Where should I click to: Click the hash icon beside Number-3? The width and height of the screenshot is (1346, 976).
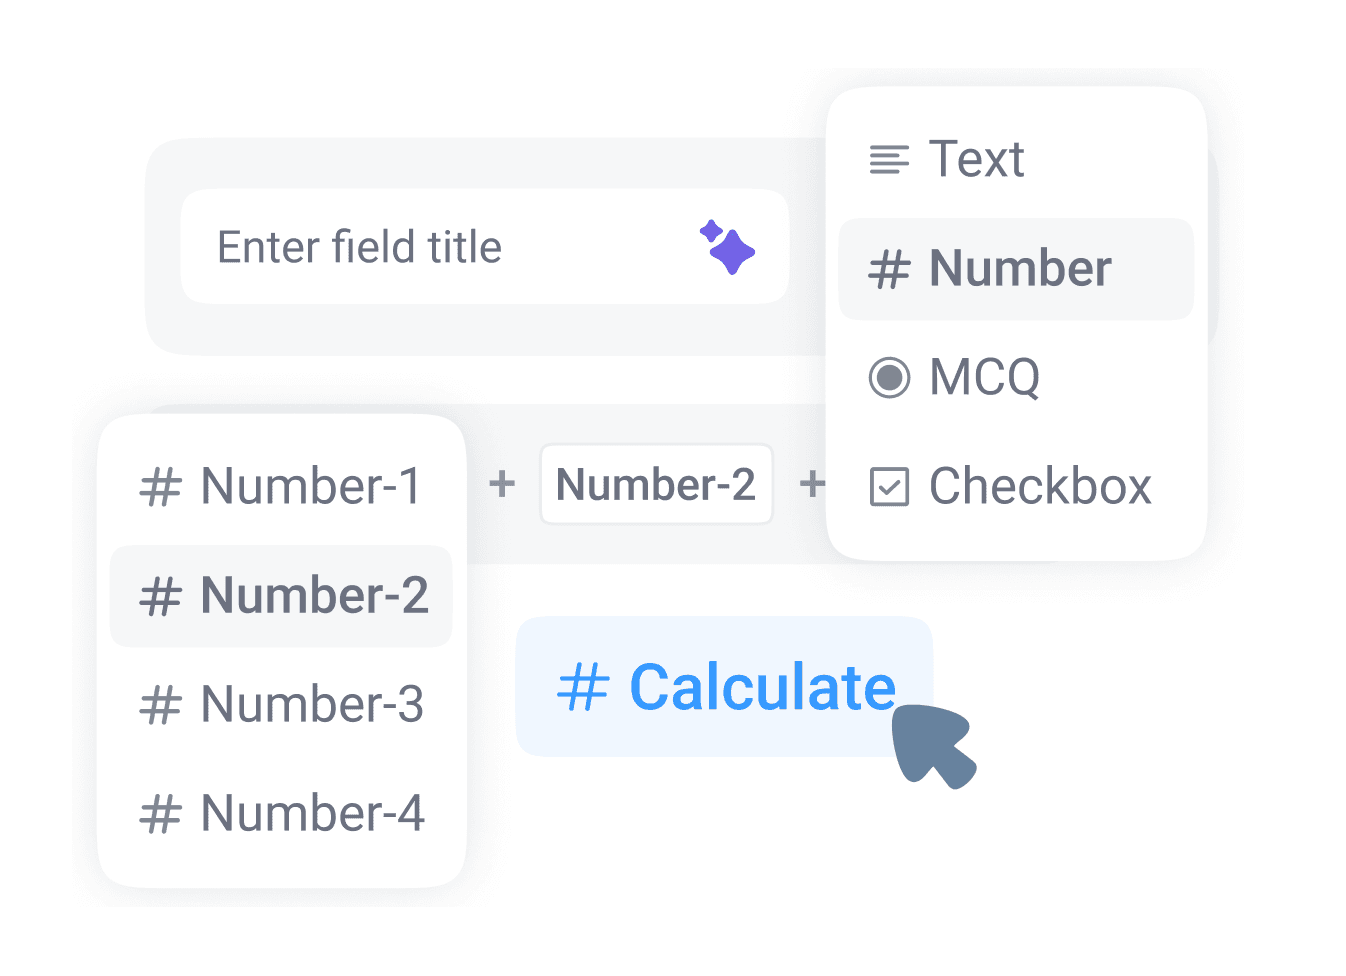point(160,705)
